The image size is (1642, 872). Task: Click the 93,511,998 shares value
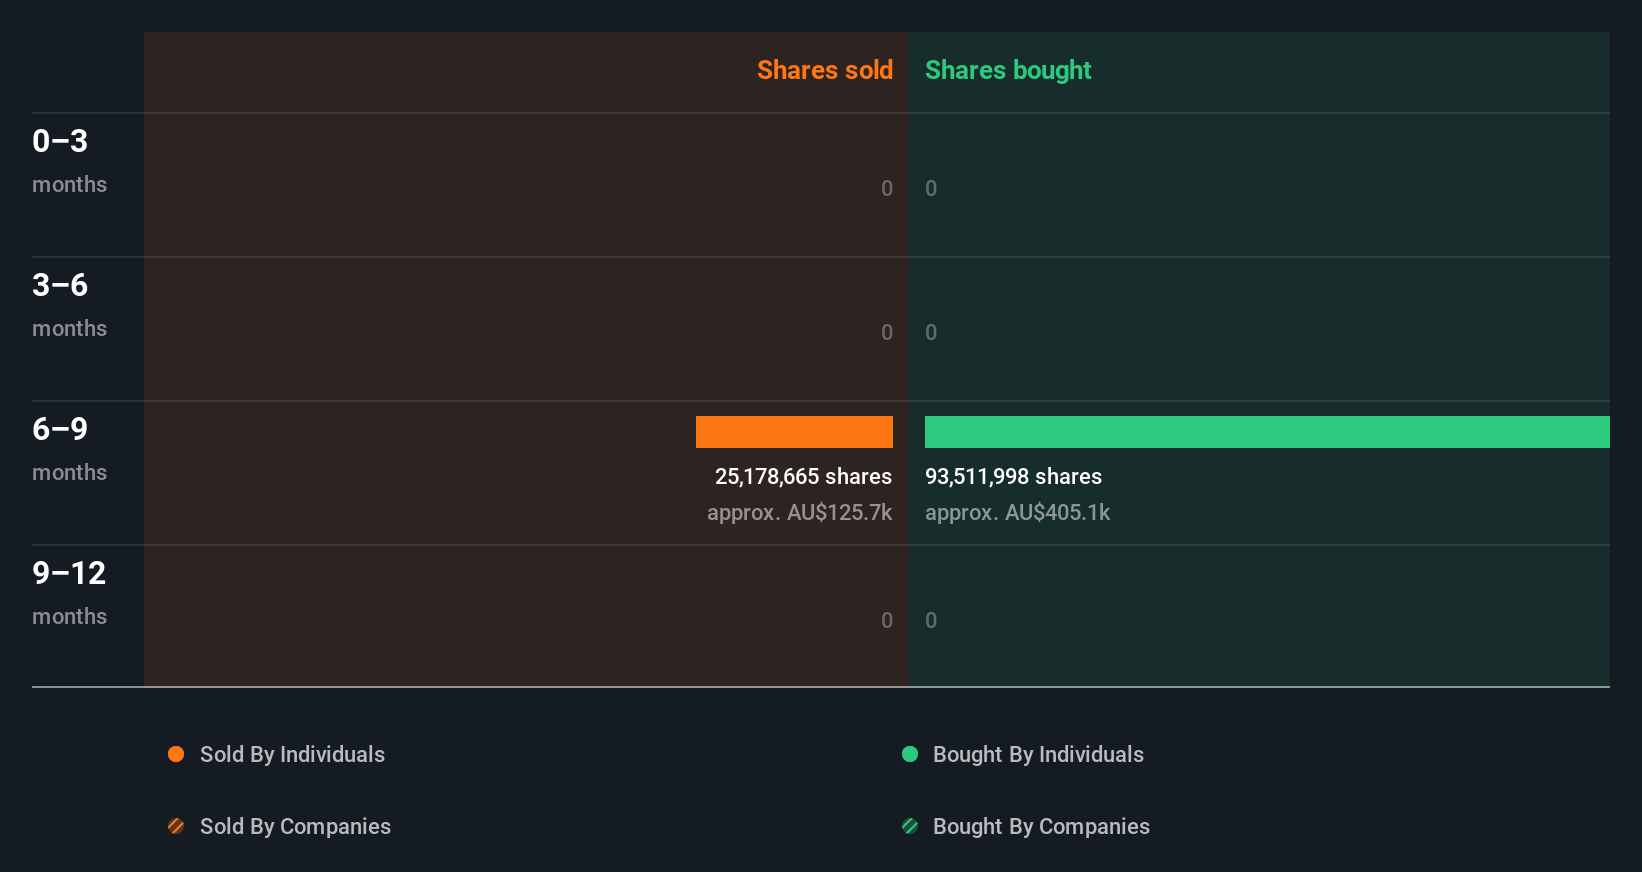tap(1013, 476)
